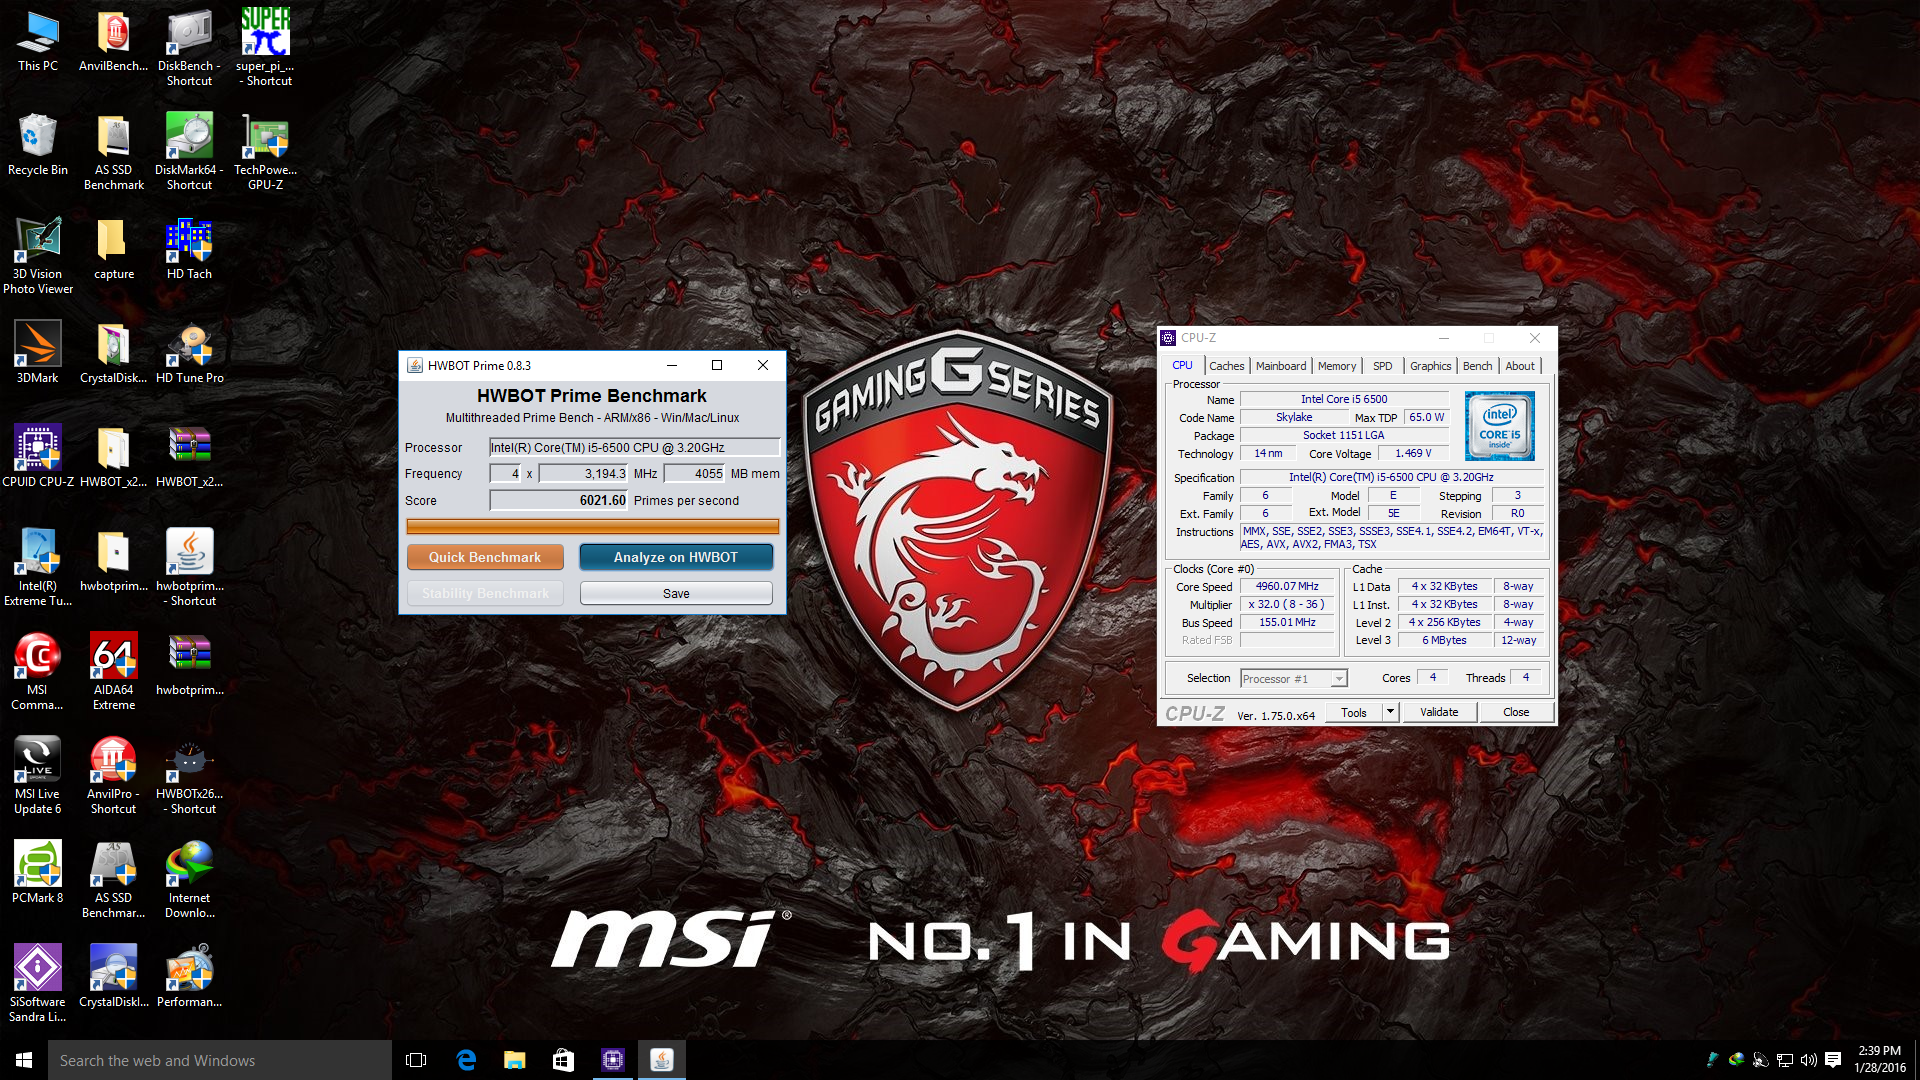Click the Frequency MHz field showing 3,194.3
The image size is (1920, 1080).
click(583, 474)
